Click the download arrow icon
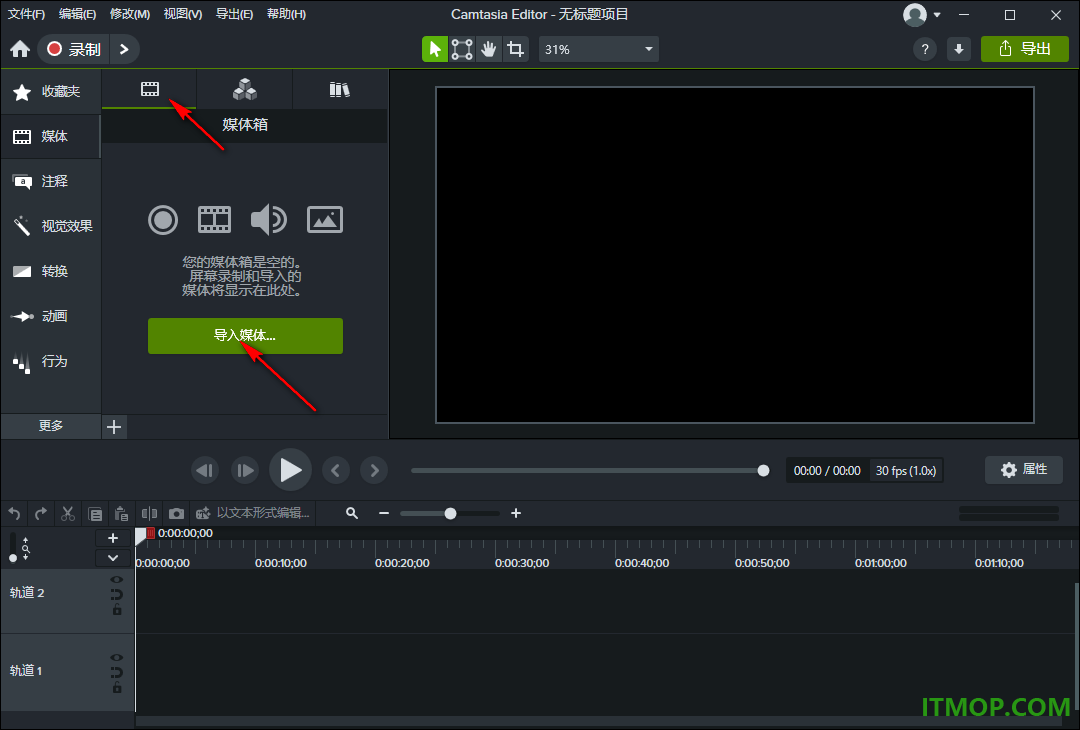 tap(959, 49)
